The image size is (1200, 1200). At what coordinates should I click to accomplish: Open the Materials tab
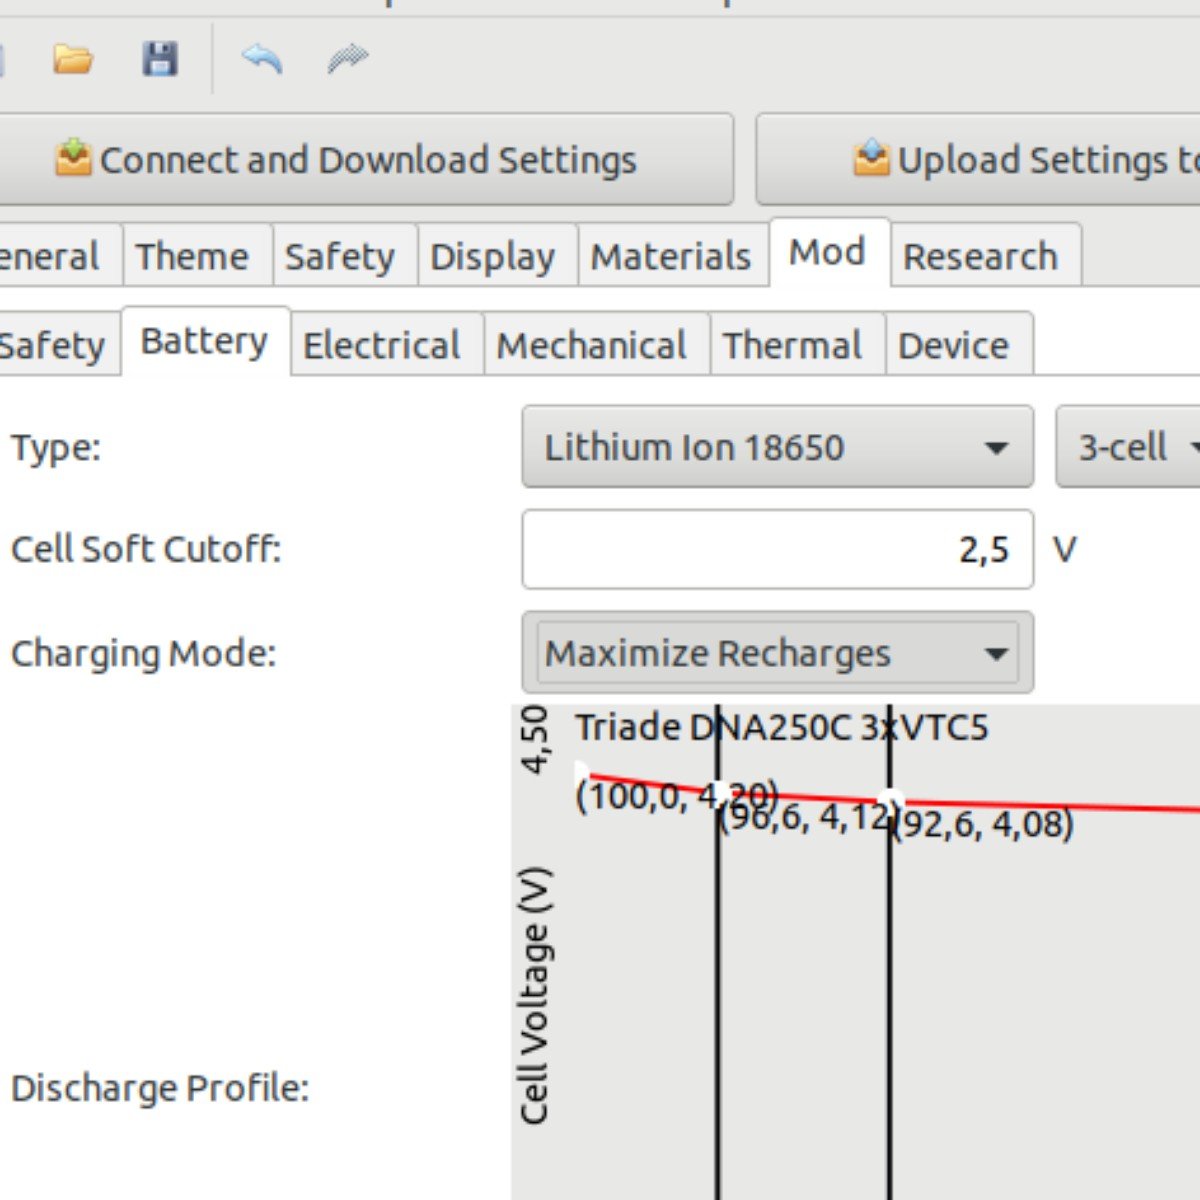(x=670, y=257)
